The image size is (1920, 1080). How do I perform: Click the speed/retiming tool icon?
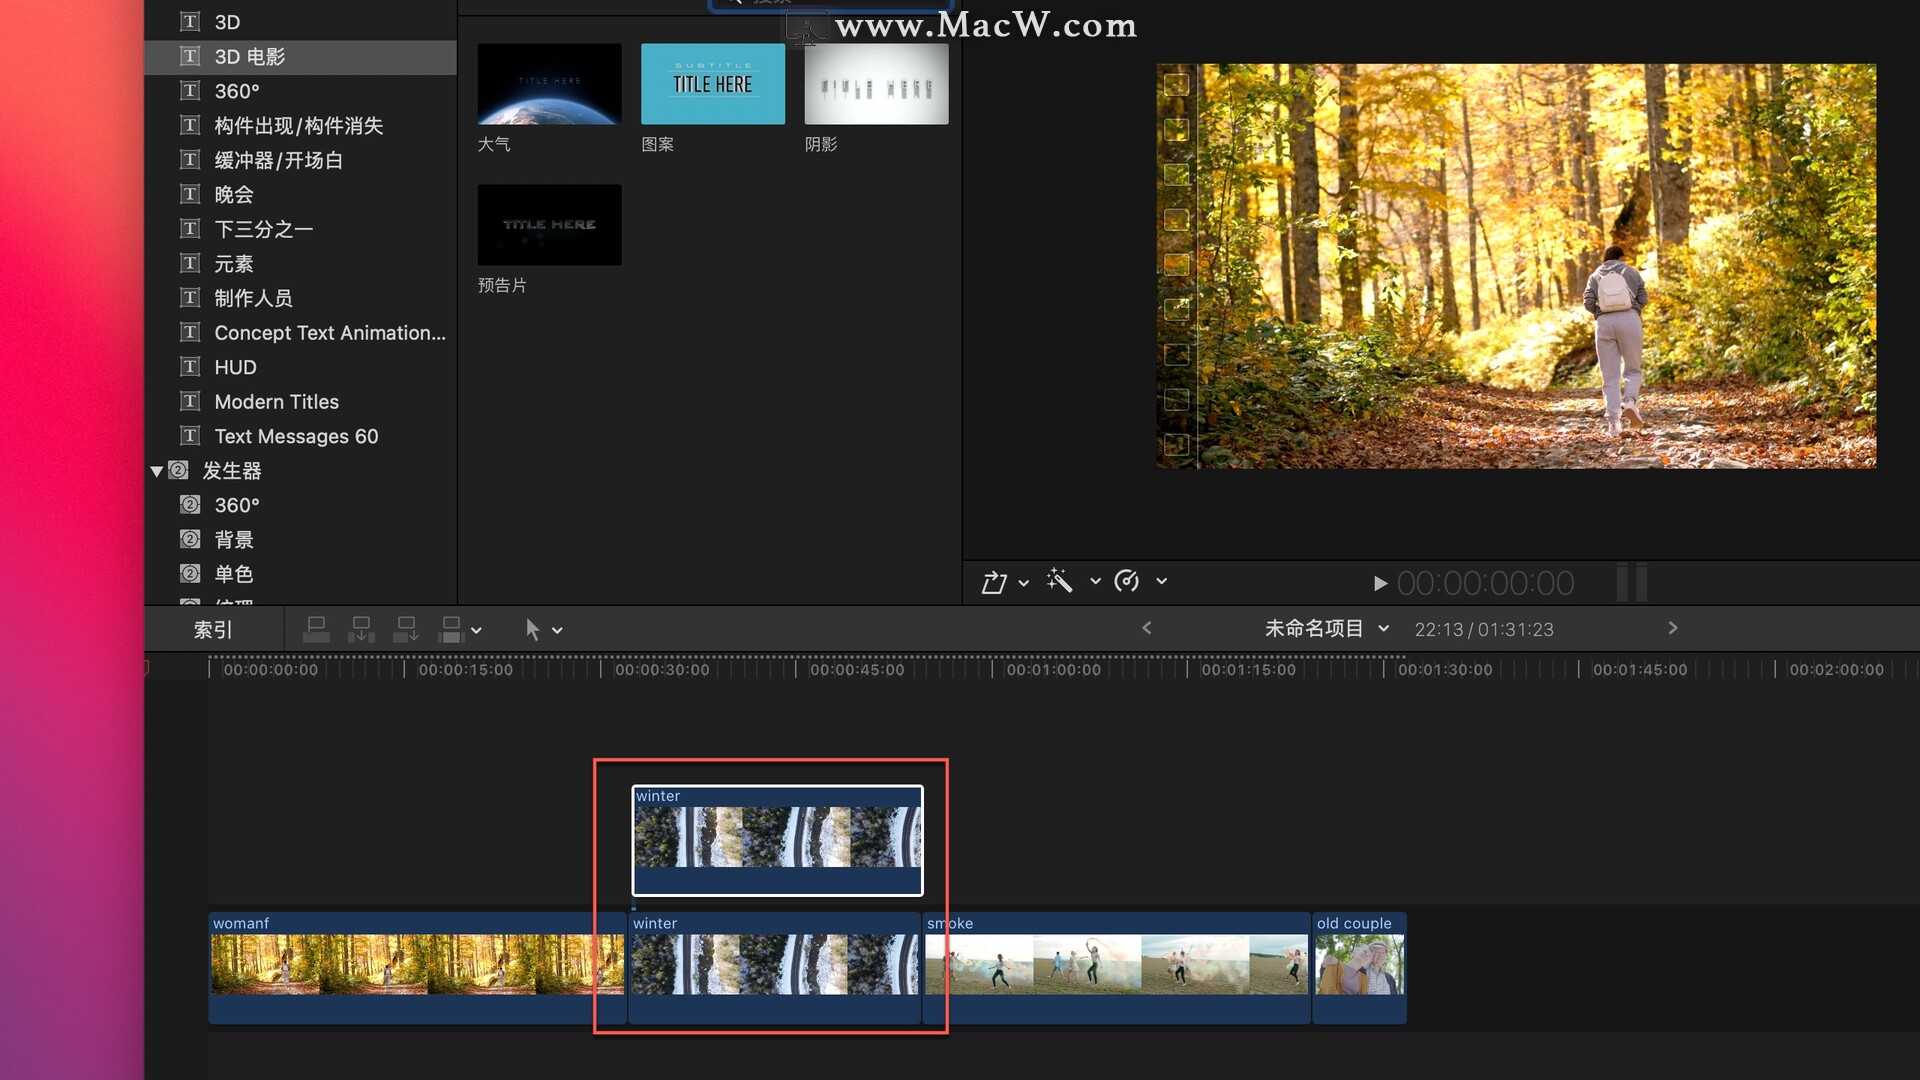point(1126,582)
